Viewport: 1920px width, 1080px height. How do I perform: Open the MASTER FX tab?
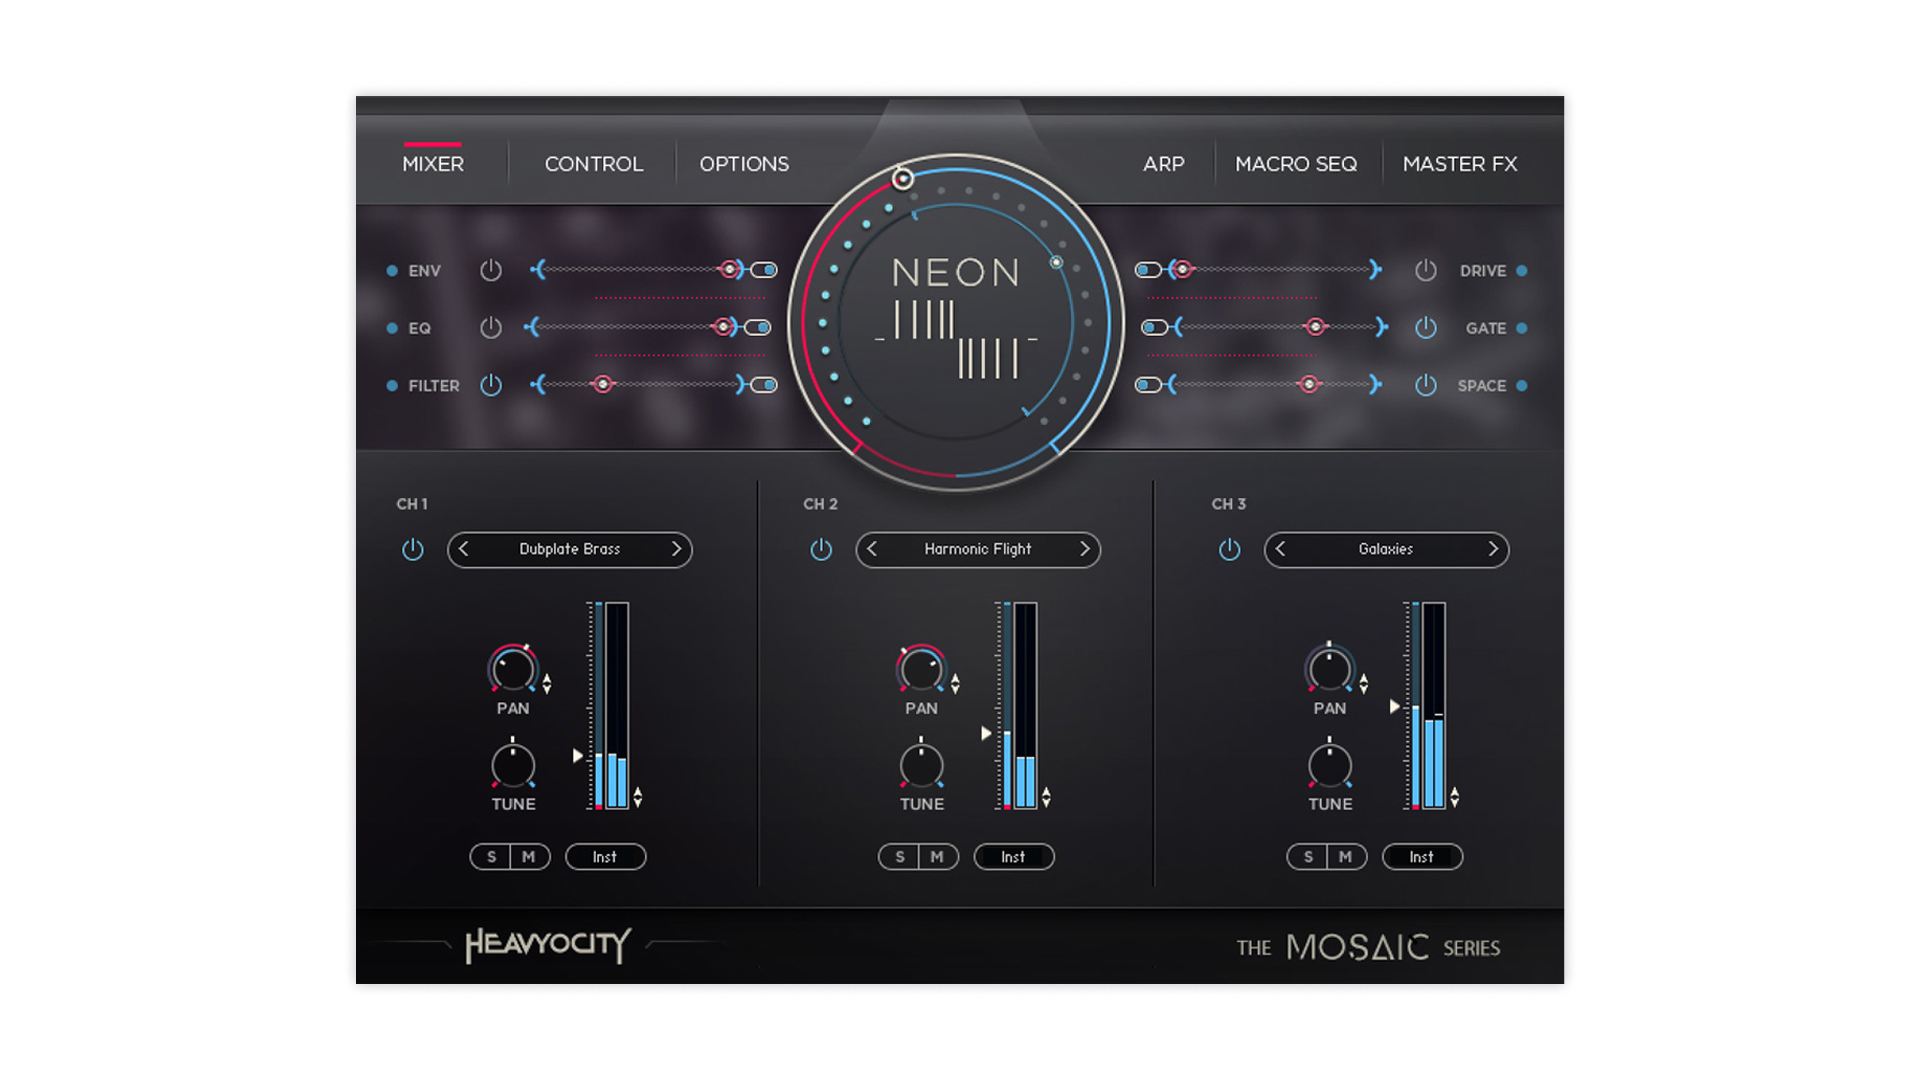(x=1459, y=164)
